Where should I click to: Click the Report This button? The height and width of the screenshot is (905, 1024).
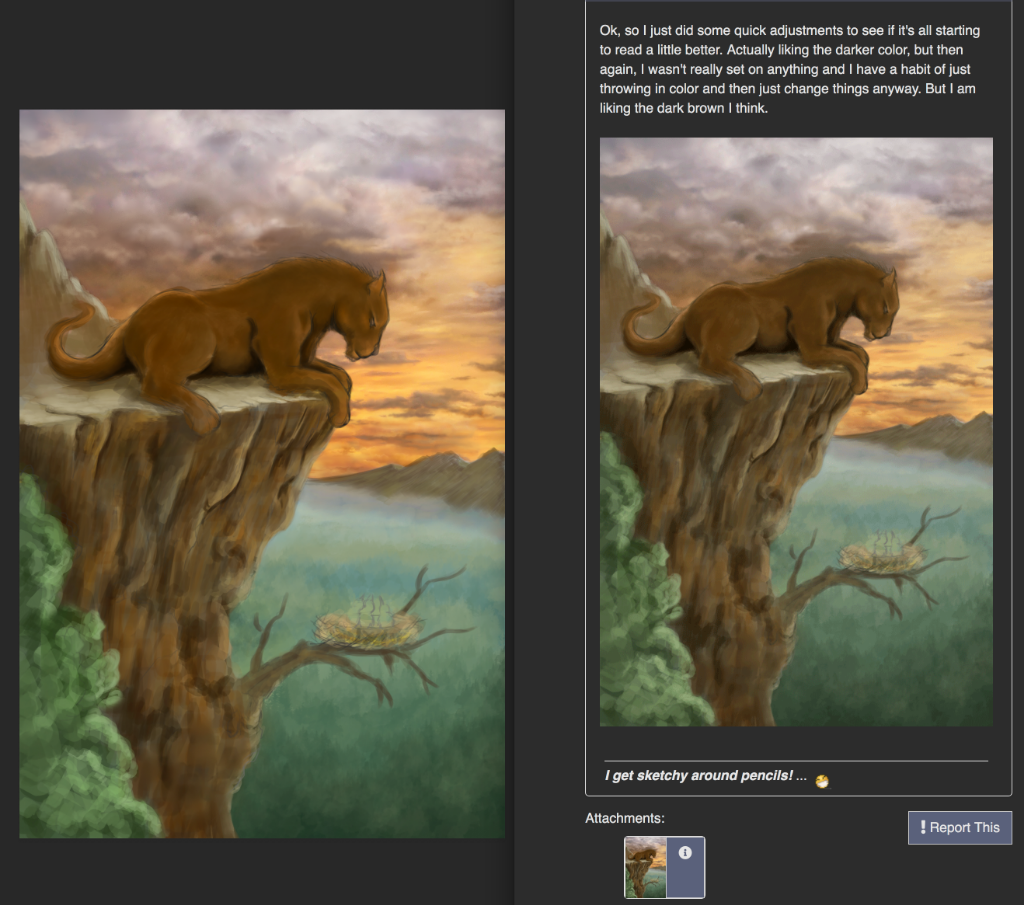959,827
